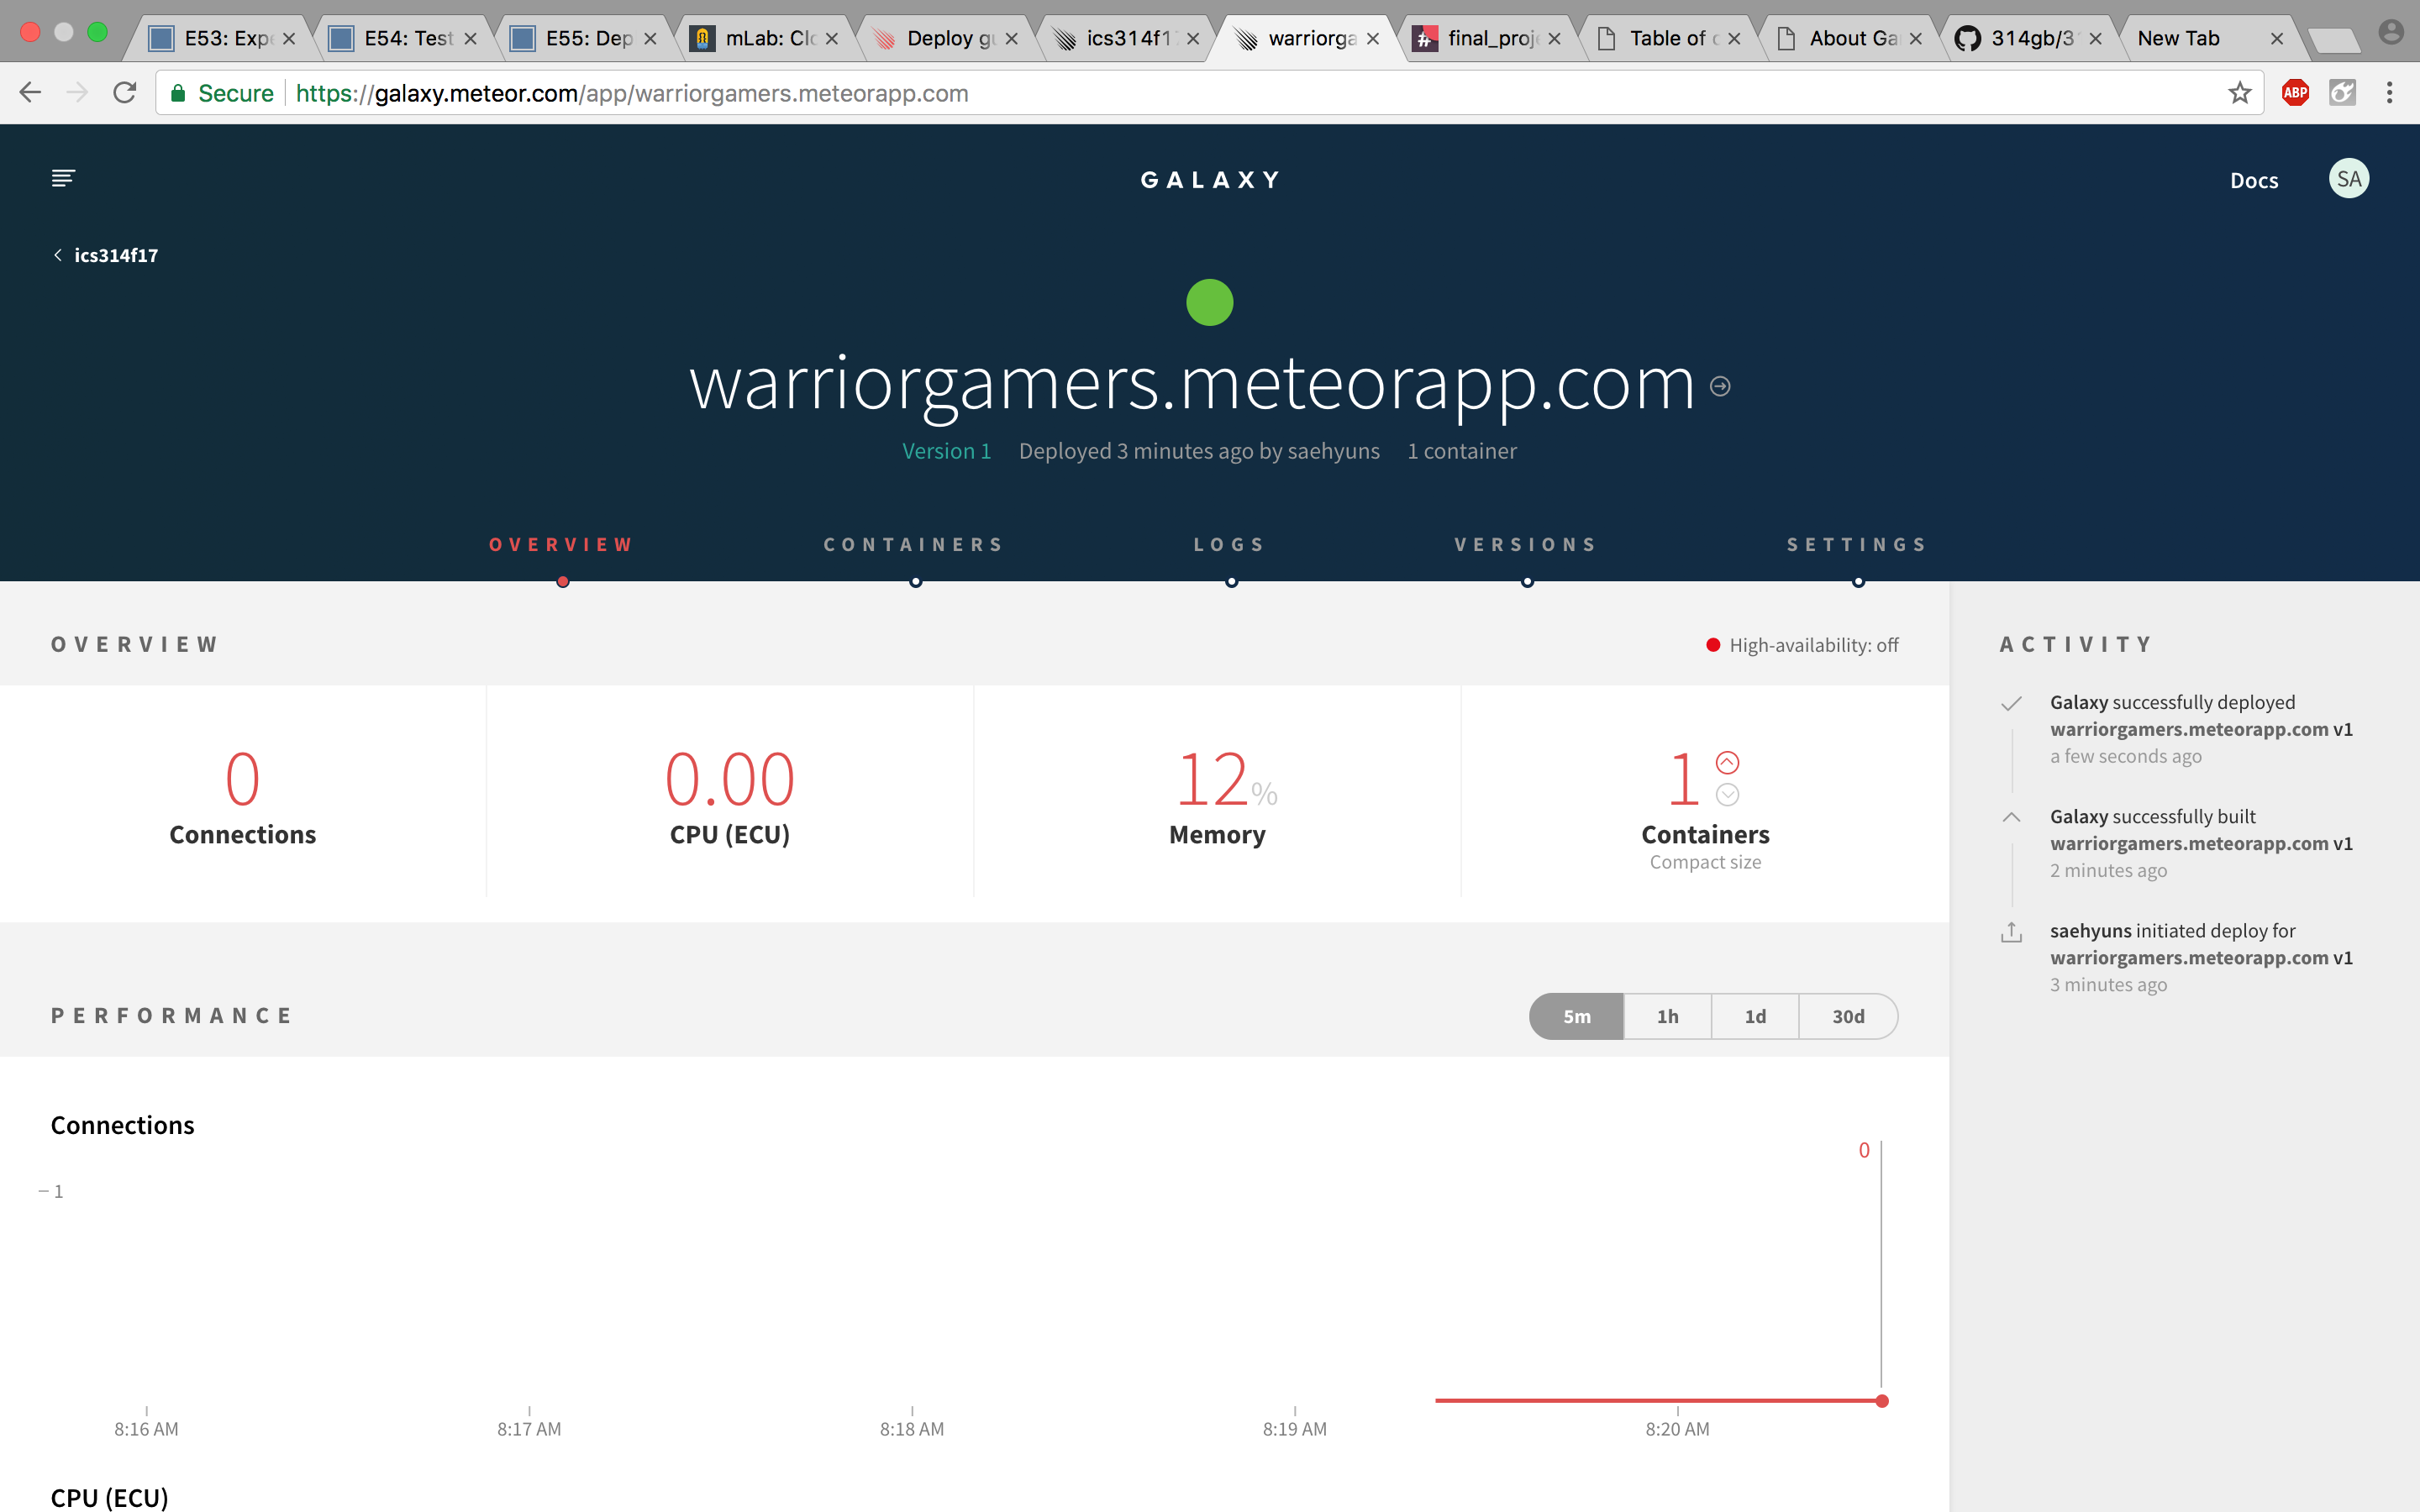Screen dimensions: 2420x1512
Task: Open app URL via arrow icon beside title
Action: point(1720,386)
